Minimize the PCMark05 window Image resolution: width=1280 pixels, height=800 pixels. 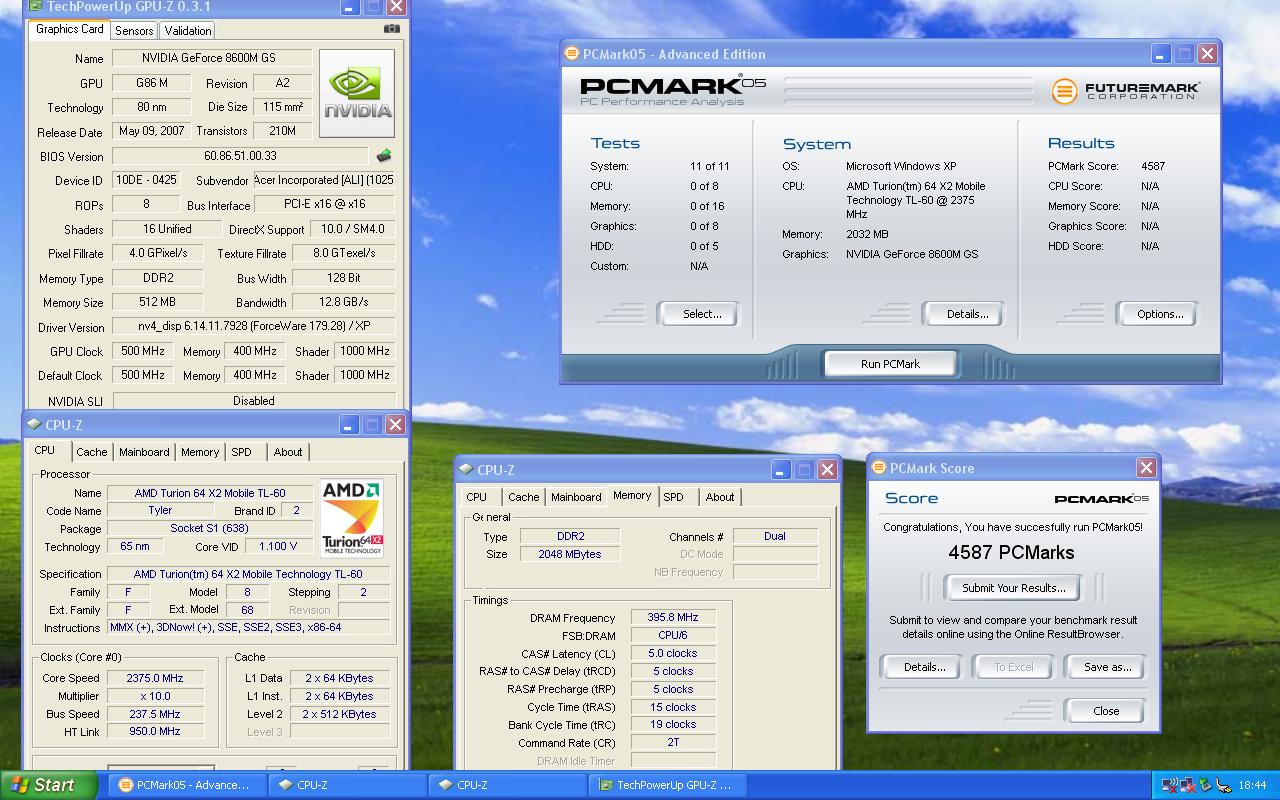click(1161, 54)
